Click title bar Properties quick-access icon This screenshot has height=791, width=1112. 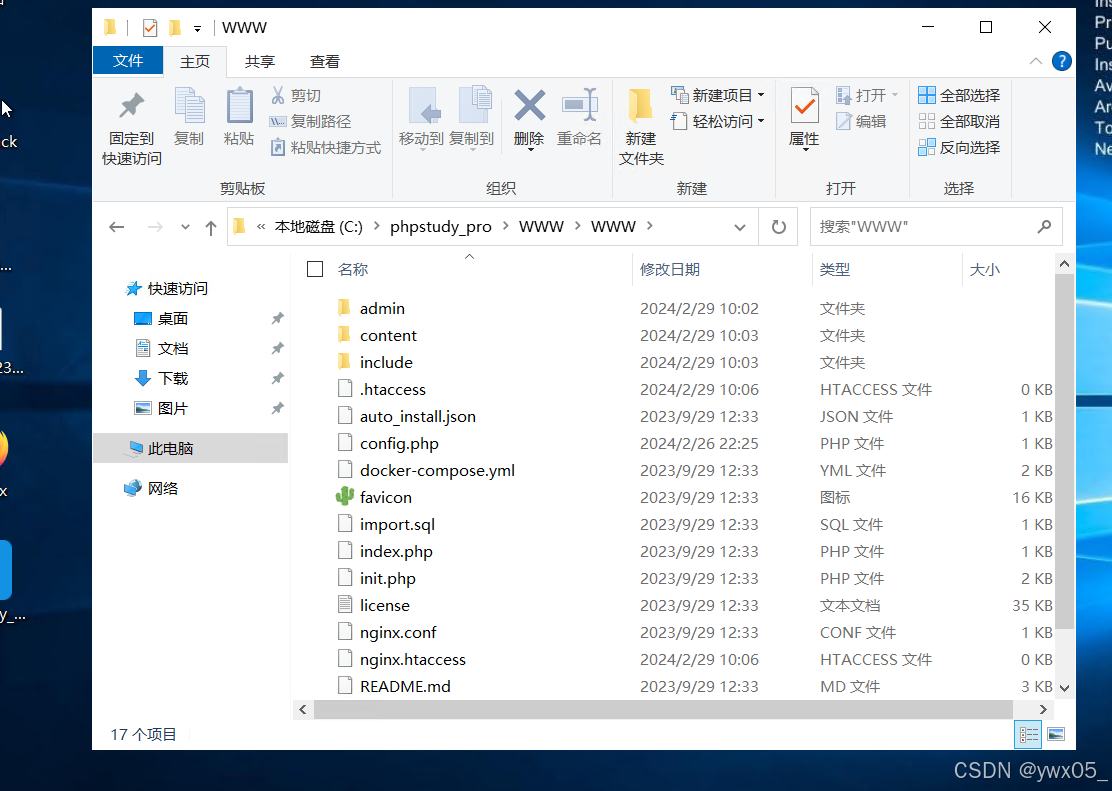pyautogui.click(x=150, y=28)
